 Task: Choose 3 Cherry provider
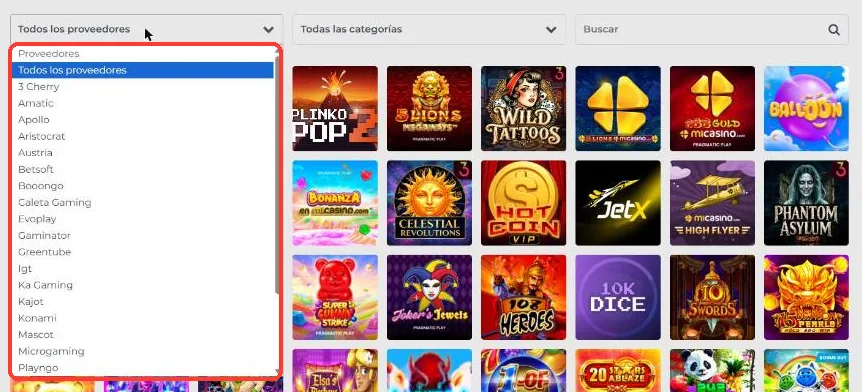(142, 87)
